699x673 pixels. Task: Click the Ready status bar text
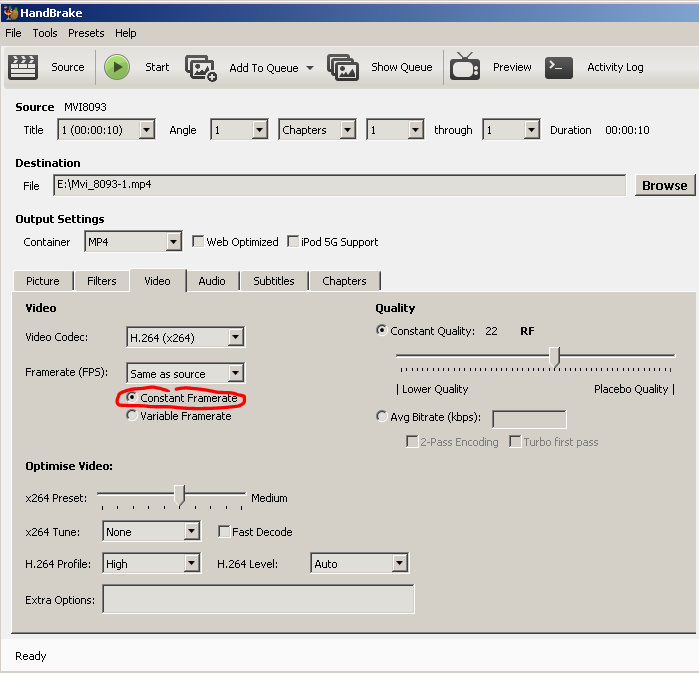pyautogui.click(x=31, y=656)
